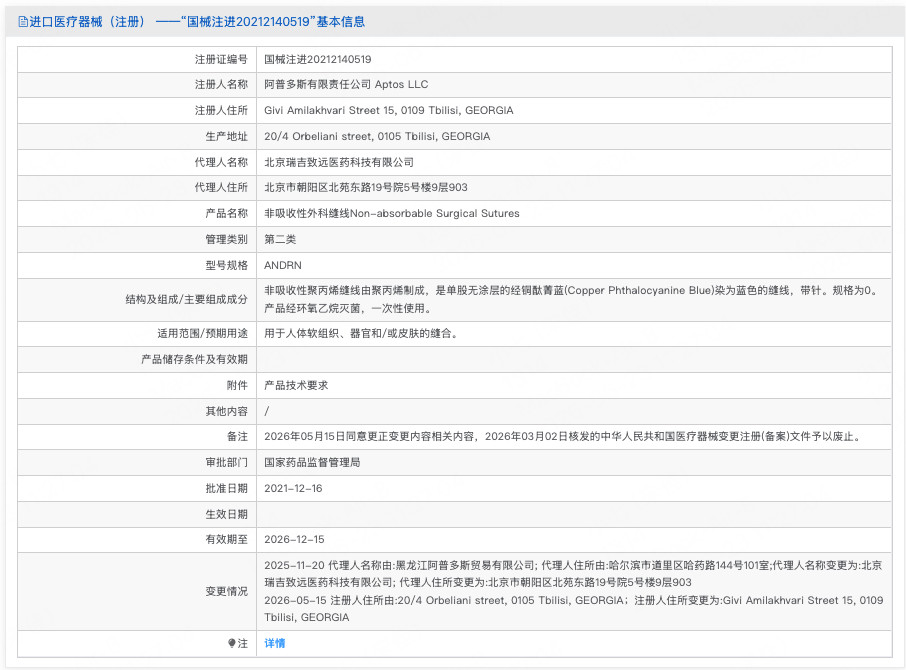The width and height of the screenshot is (906, 670).
Task: Click the 代理人住所 label
Action: click(221, 187)
